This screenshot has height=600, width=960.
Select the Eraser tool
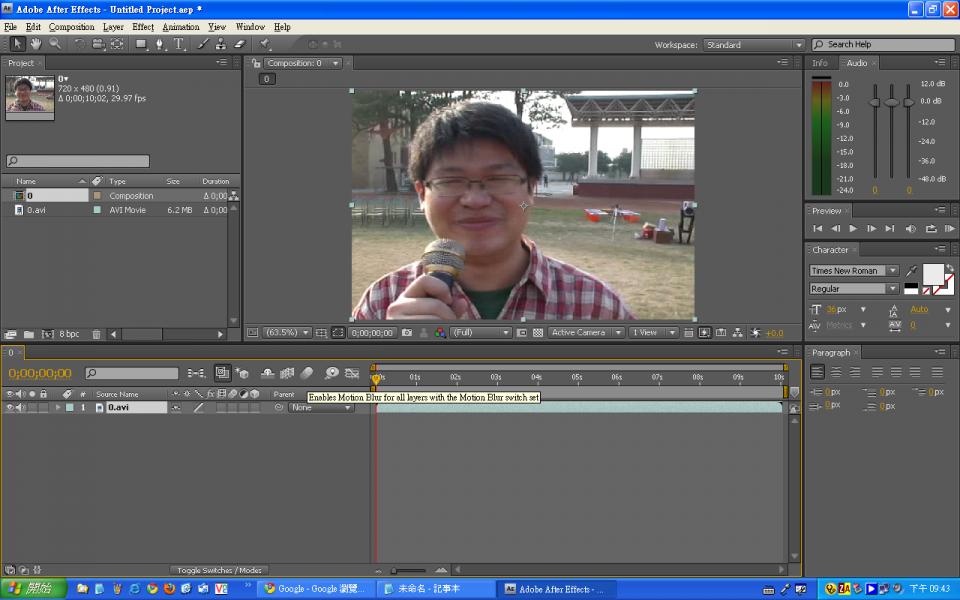[x=239, y=44]
